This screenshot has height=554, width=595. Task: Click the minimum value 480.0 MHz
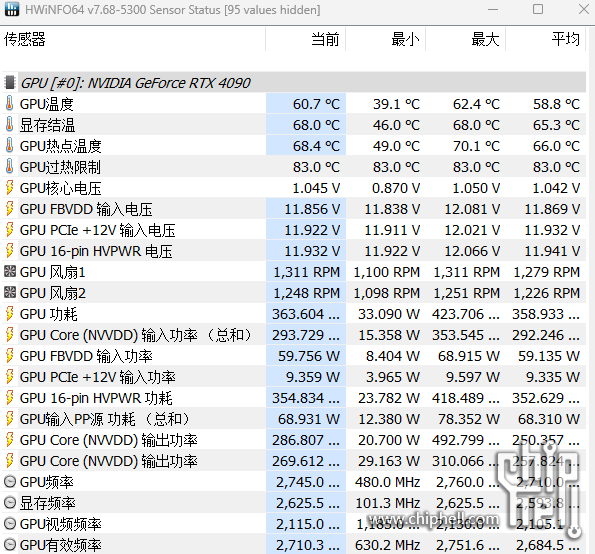point(387,482)
